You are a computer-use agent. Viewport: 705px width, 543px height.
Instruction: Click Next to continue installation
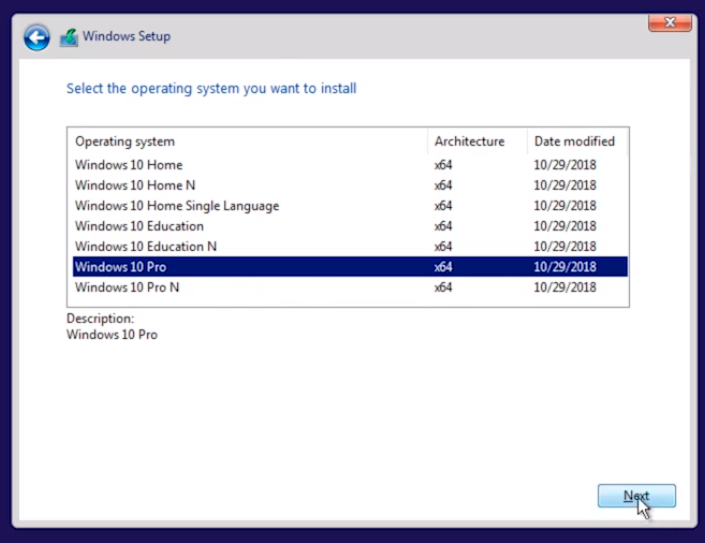[x=636, y=496]
